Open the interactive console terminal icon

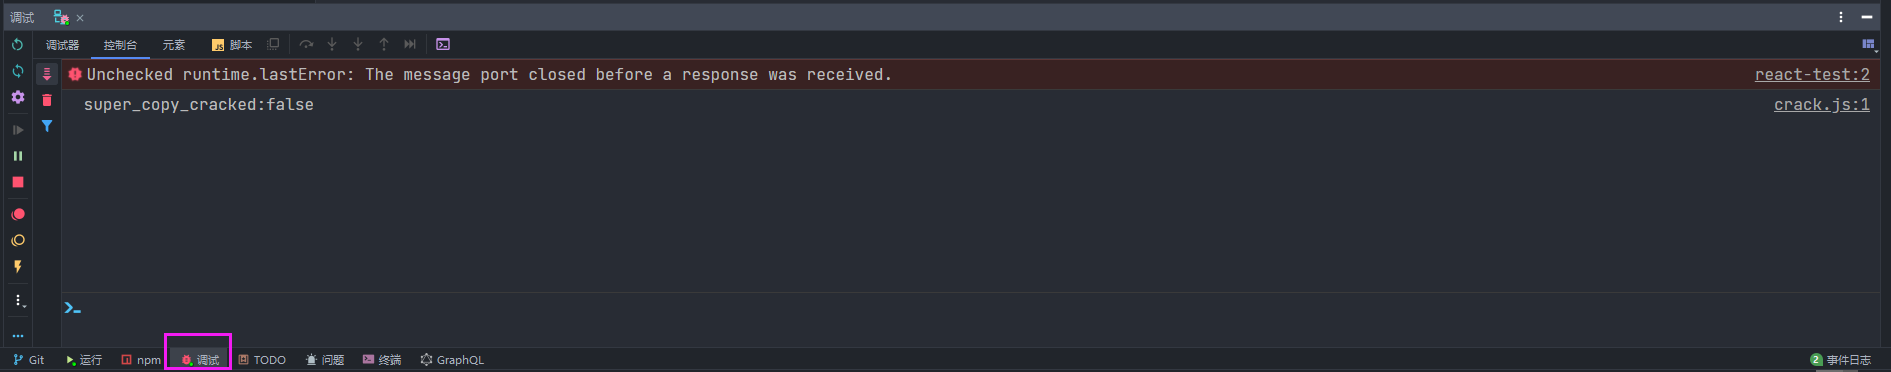point(443,44)
